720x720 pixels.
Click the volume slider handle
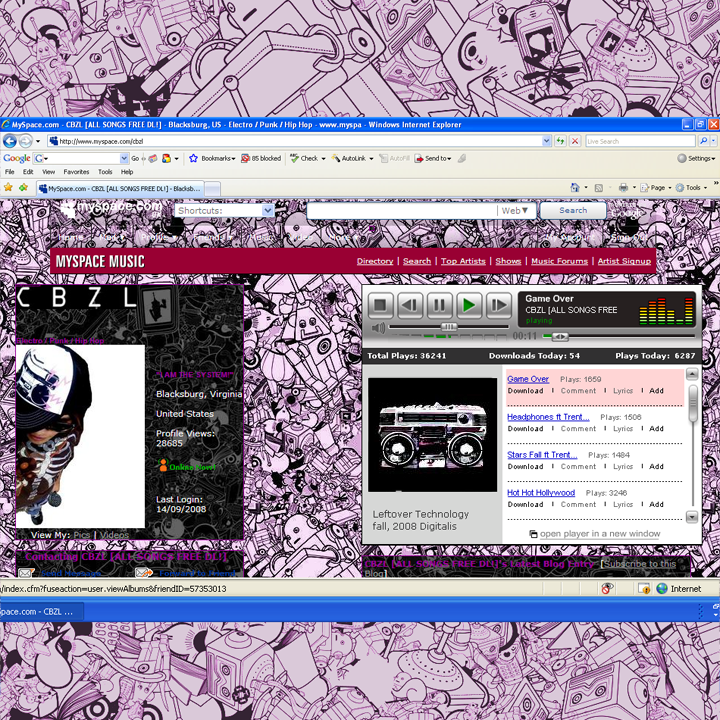pos(449,327)
